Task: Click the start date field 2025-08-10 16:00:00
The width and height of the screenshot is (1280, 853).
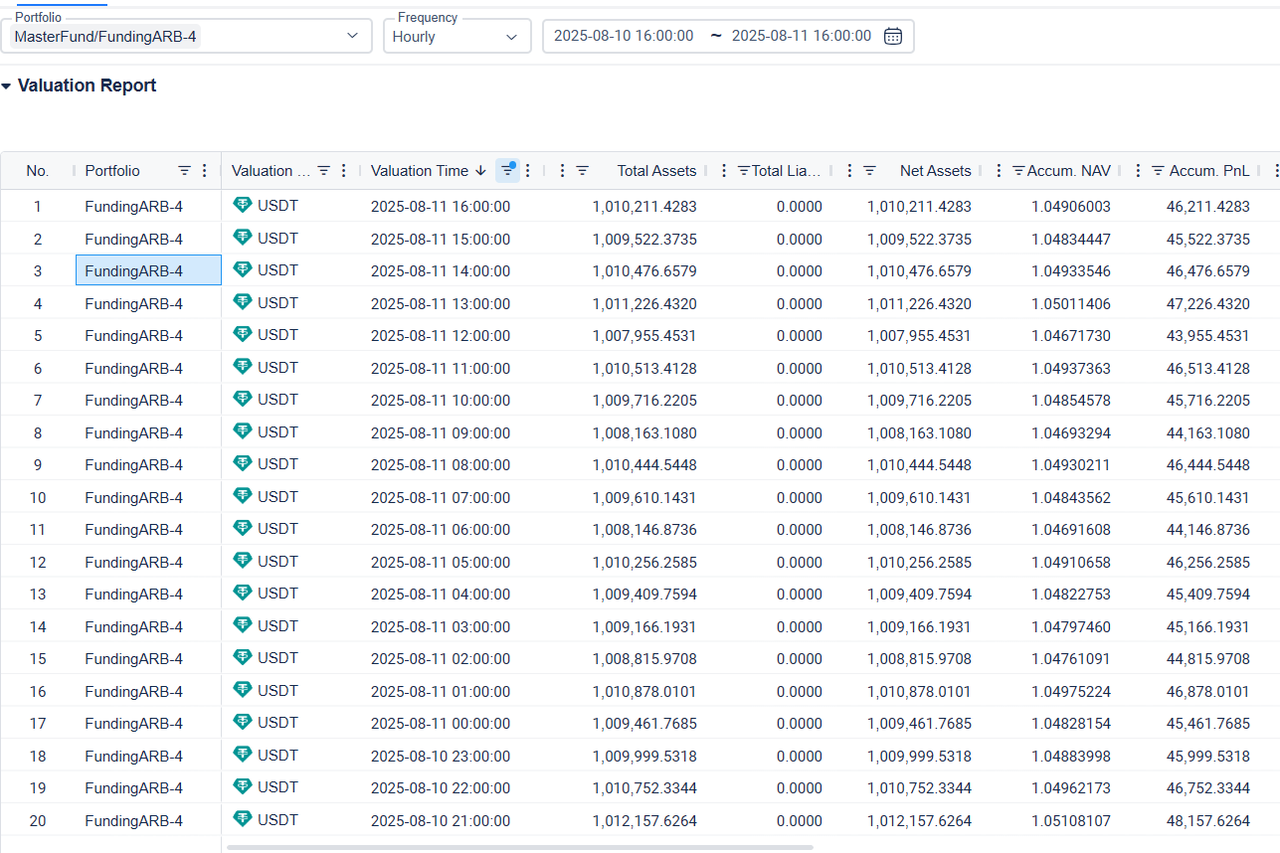Action: (623, 36)
